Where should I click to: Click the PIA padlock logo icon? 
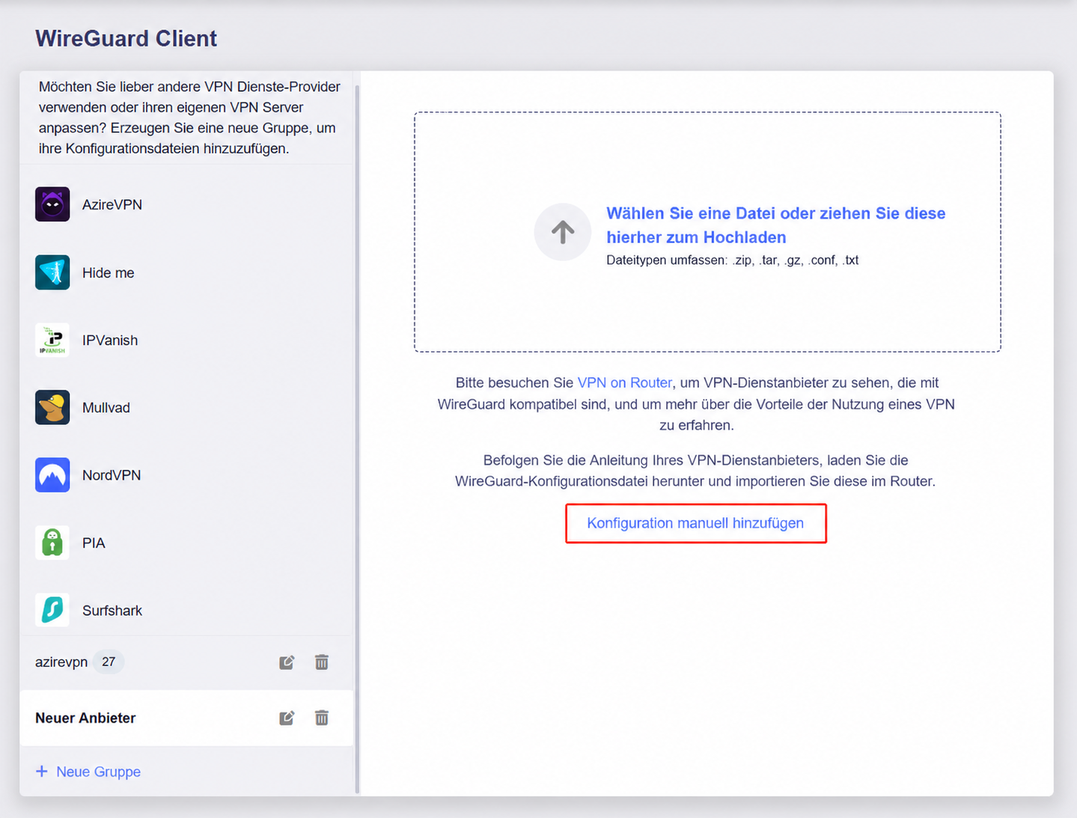pos(52,543)
